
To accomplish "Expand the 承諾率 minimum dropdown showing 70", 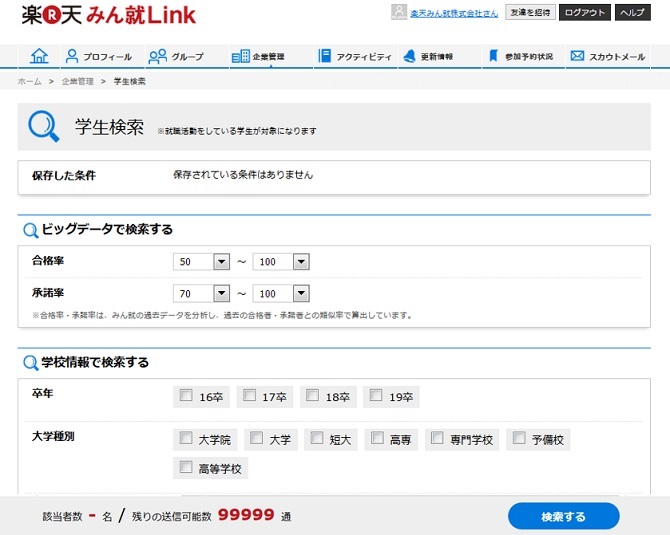I will pyautogui.click(x=222, y=294).
